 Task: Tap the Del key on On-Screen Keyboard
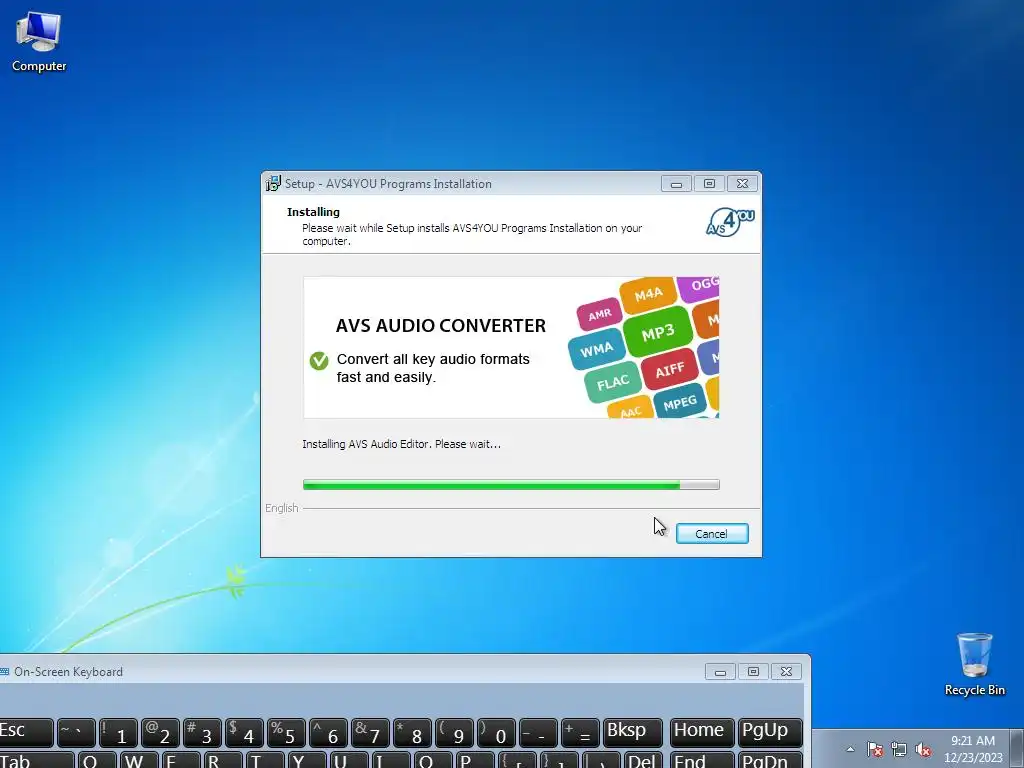click(x=644, y=760)
